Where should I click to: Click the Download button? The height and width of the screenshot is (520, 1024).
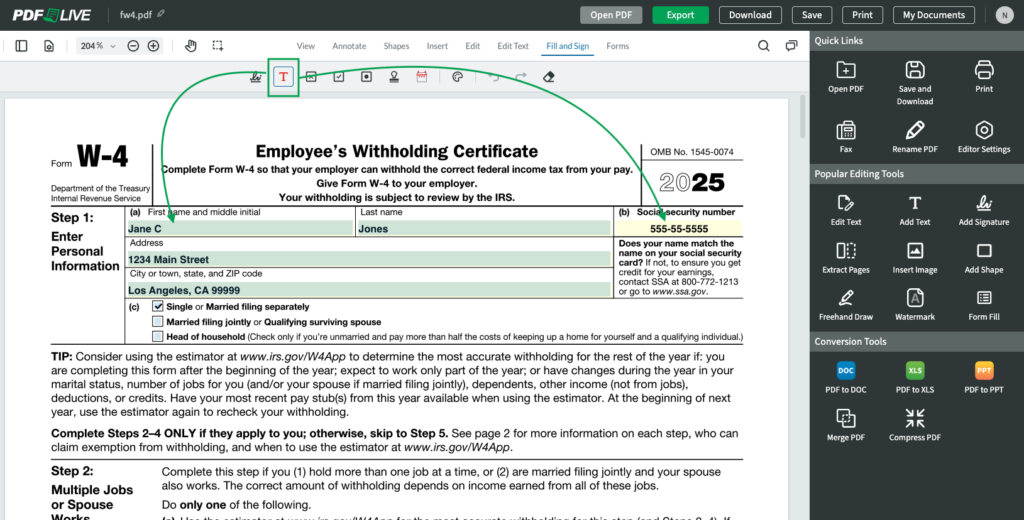tap(750, 15)
